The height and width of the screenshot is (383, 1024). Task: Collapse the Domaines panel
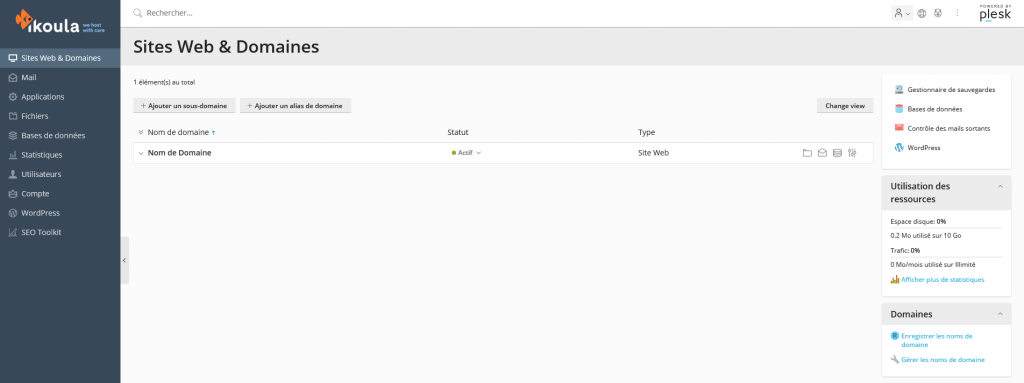999,314
